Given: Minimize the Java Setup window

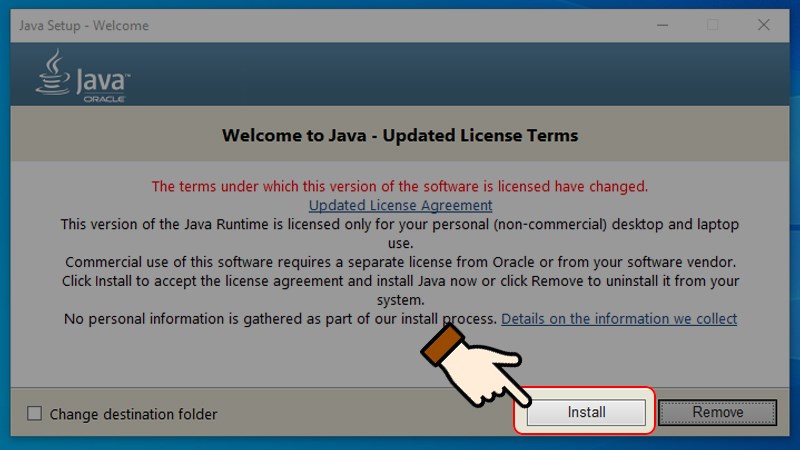Looking at the screenshot, I should click(662, 25).
